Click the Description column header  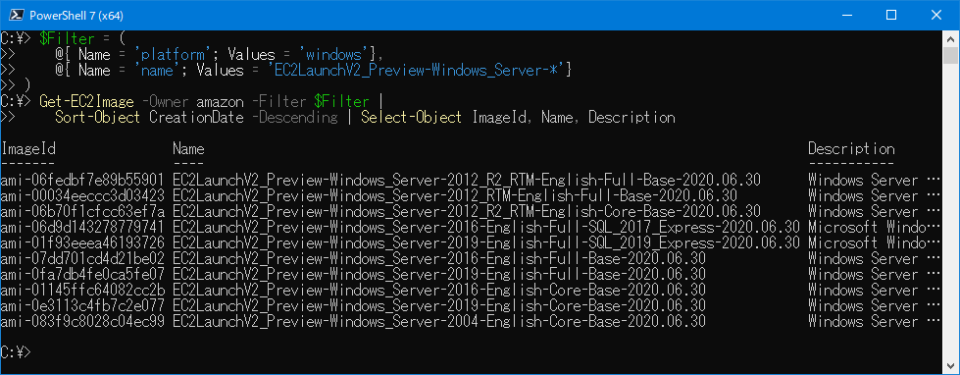pyautogui.click(x=851, y=149)
